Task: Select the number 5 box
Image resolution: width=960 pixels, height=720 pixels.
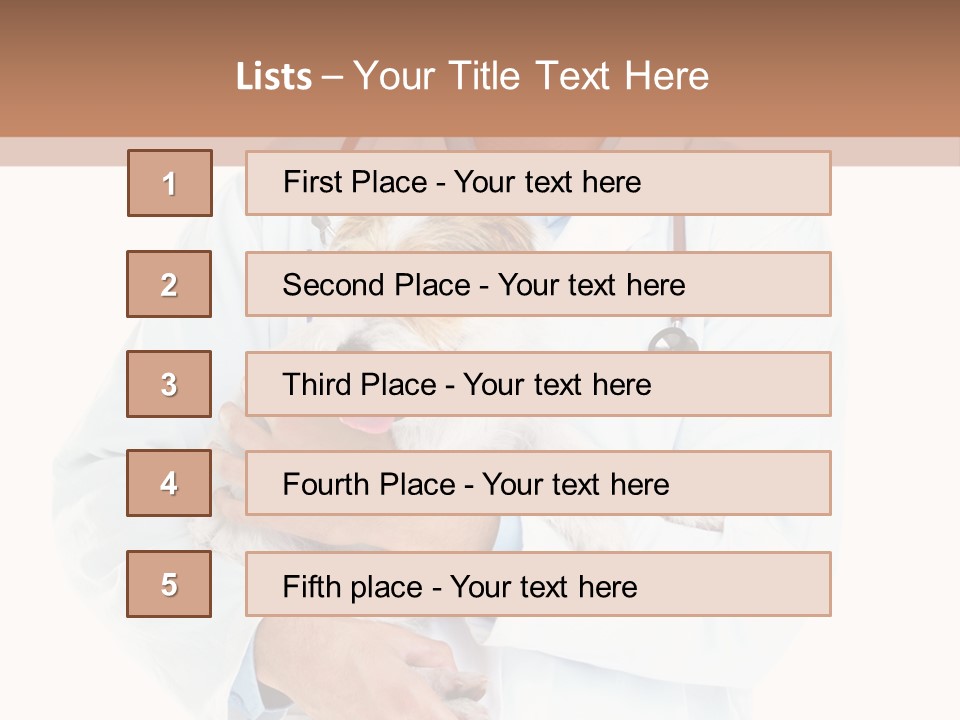Action: click(x=169, y=584)
